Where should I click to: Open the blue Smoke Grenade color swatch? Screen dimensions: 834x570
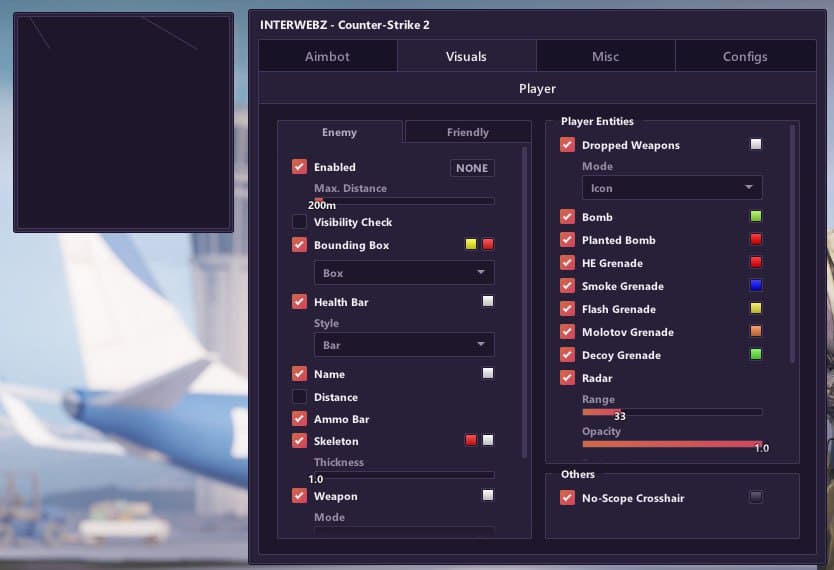click(x=756, y=286)
